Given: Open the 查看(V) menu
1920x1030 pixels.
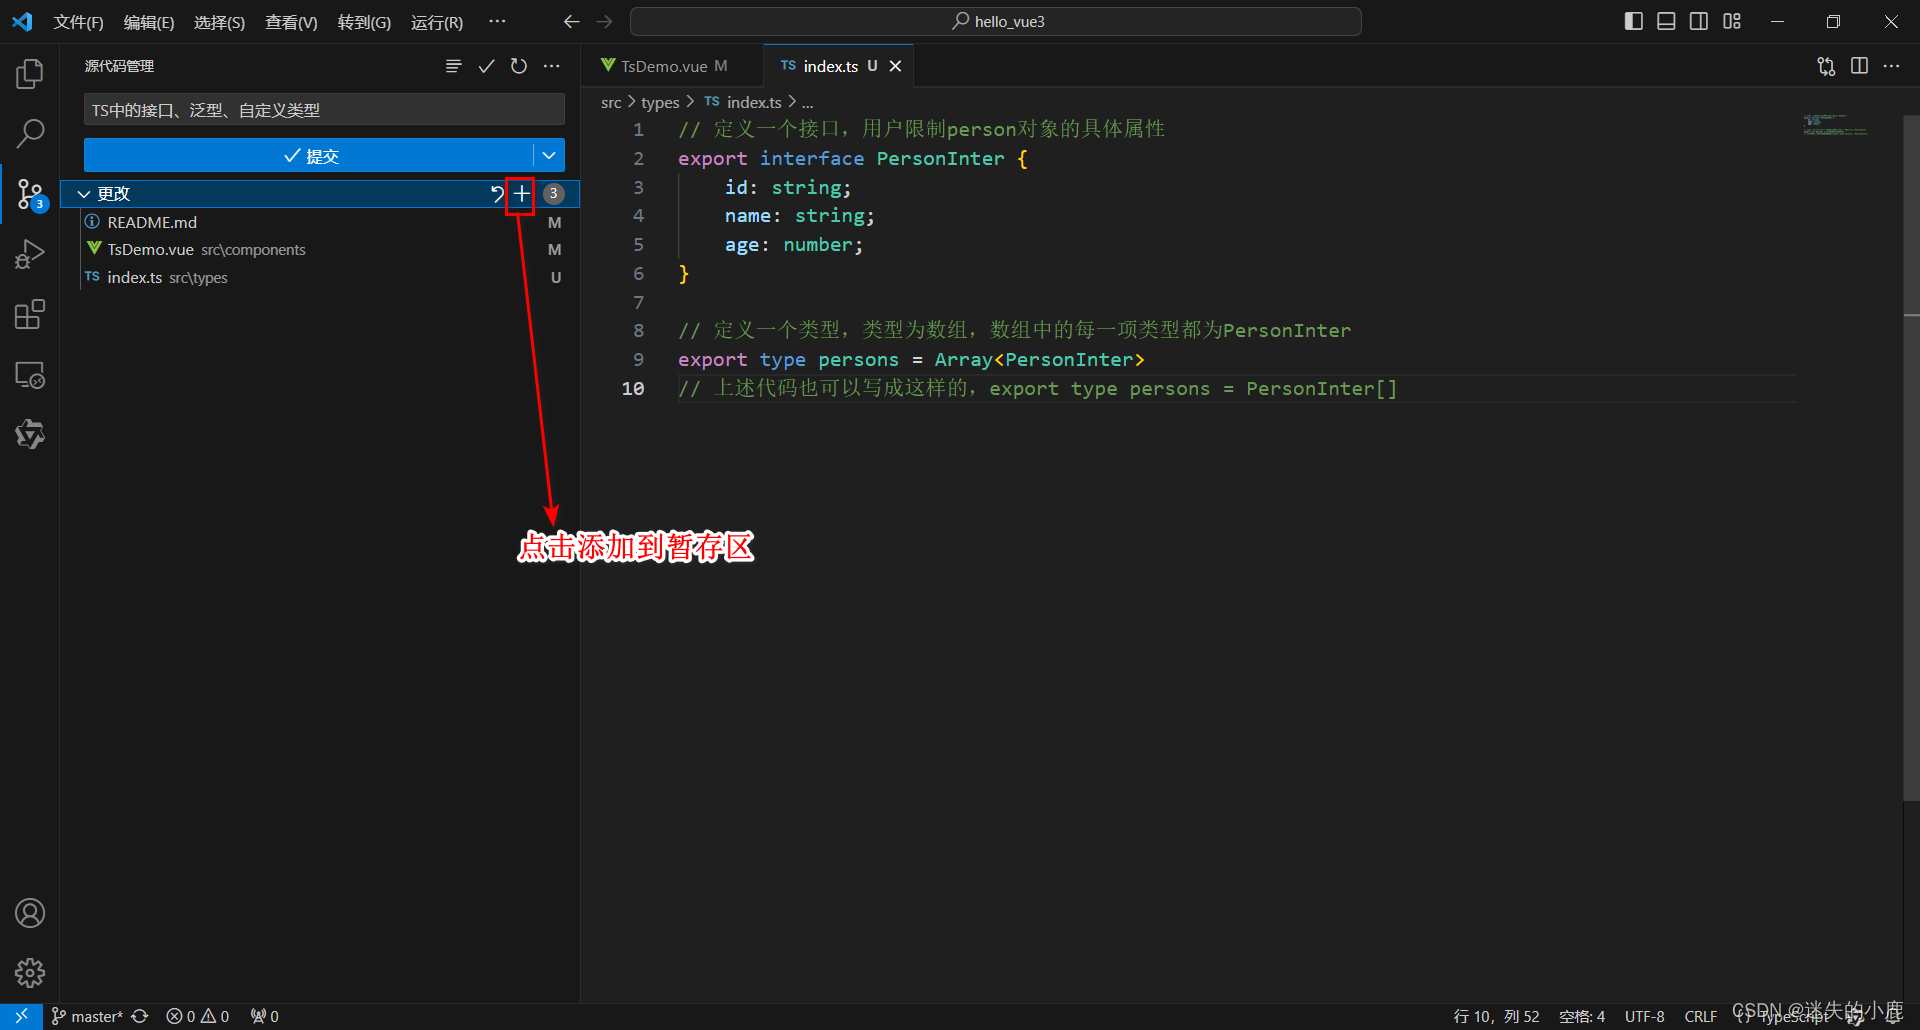Looking at the screenshot, I should pos(291,22).
